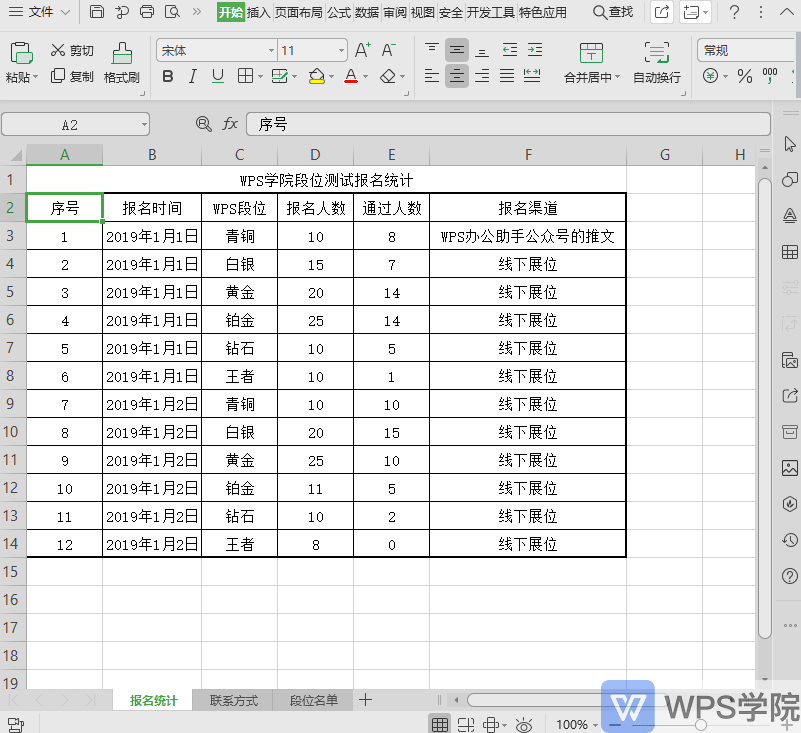Image resolution: width=801 pixels, height=733 pixels.
Task: Increase font size with A+ icon
Action: 363,50
